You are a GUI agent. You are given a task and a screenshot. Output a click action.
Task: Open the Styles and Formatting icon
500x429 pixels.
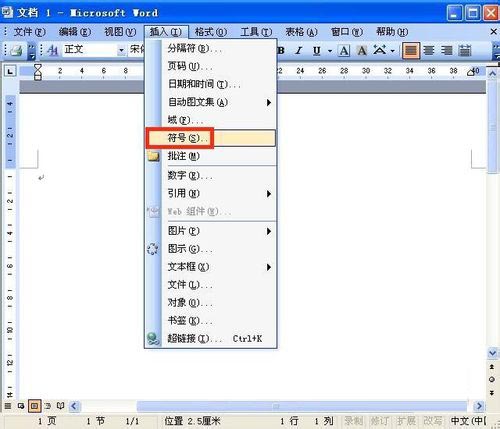(x=53, y=50)
